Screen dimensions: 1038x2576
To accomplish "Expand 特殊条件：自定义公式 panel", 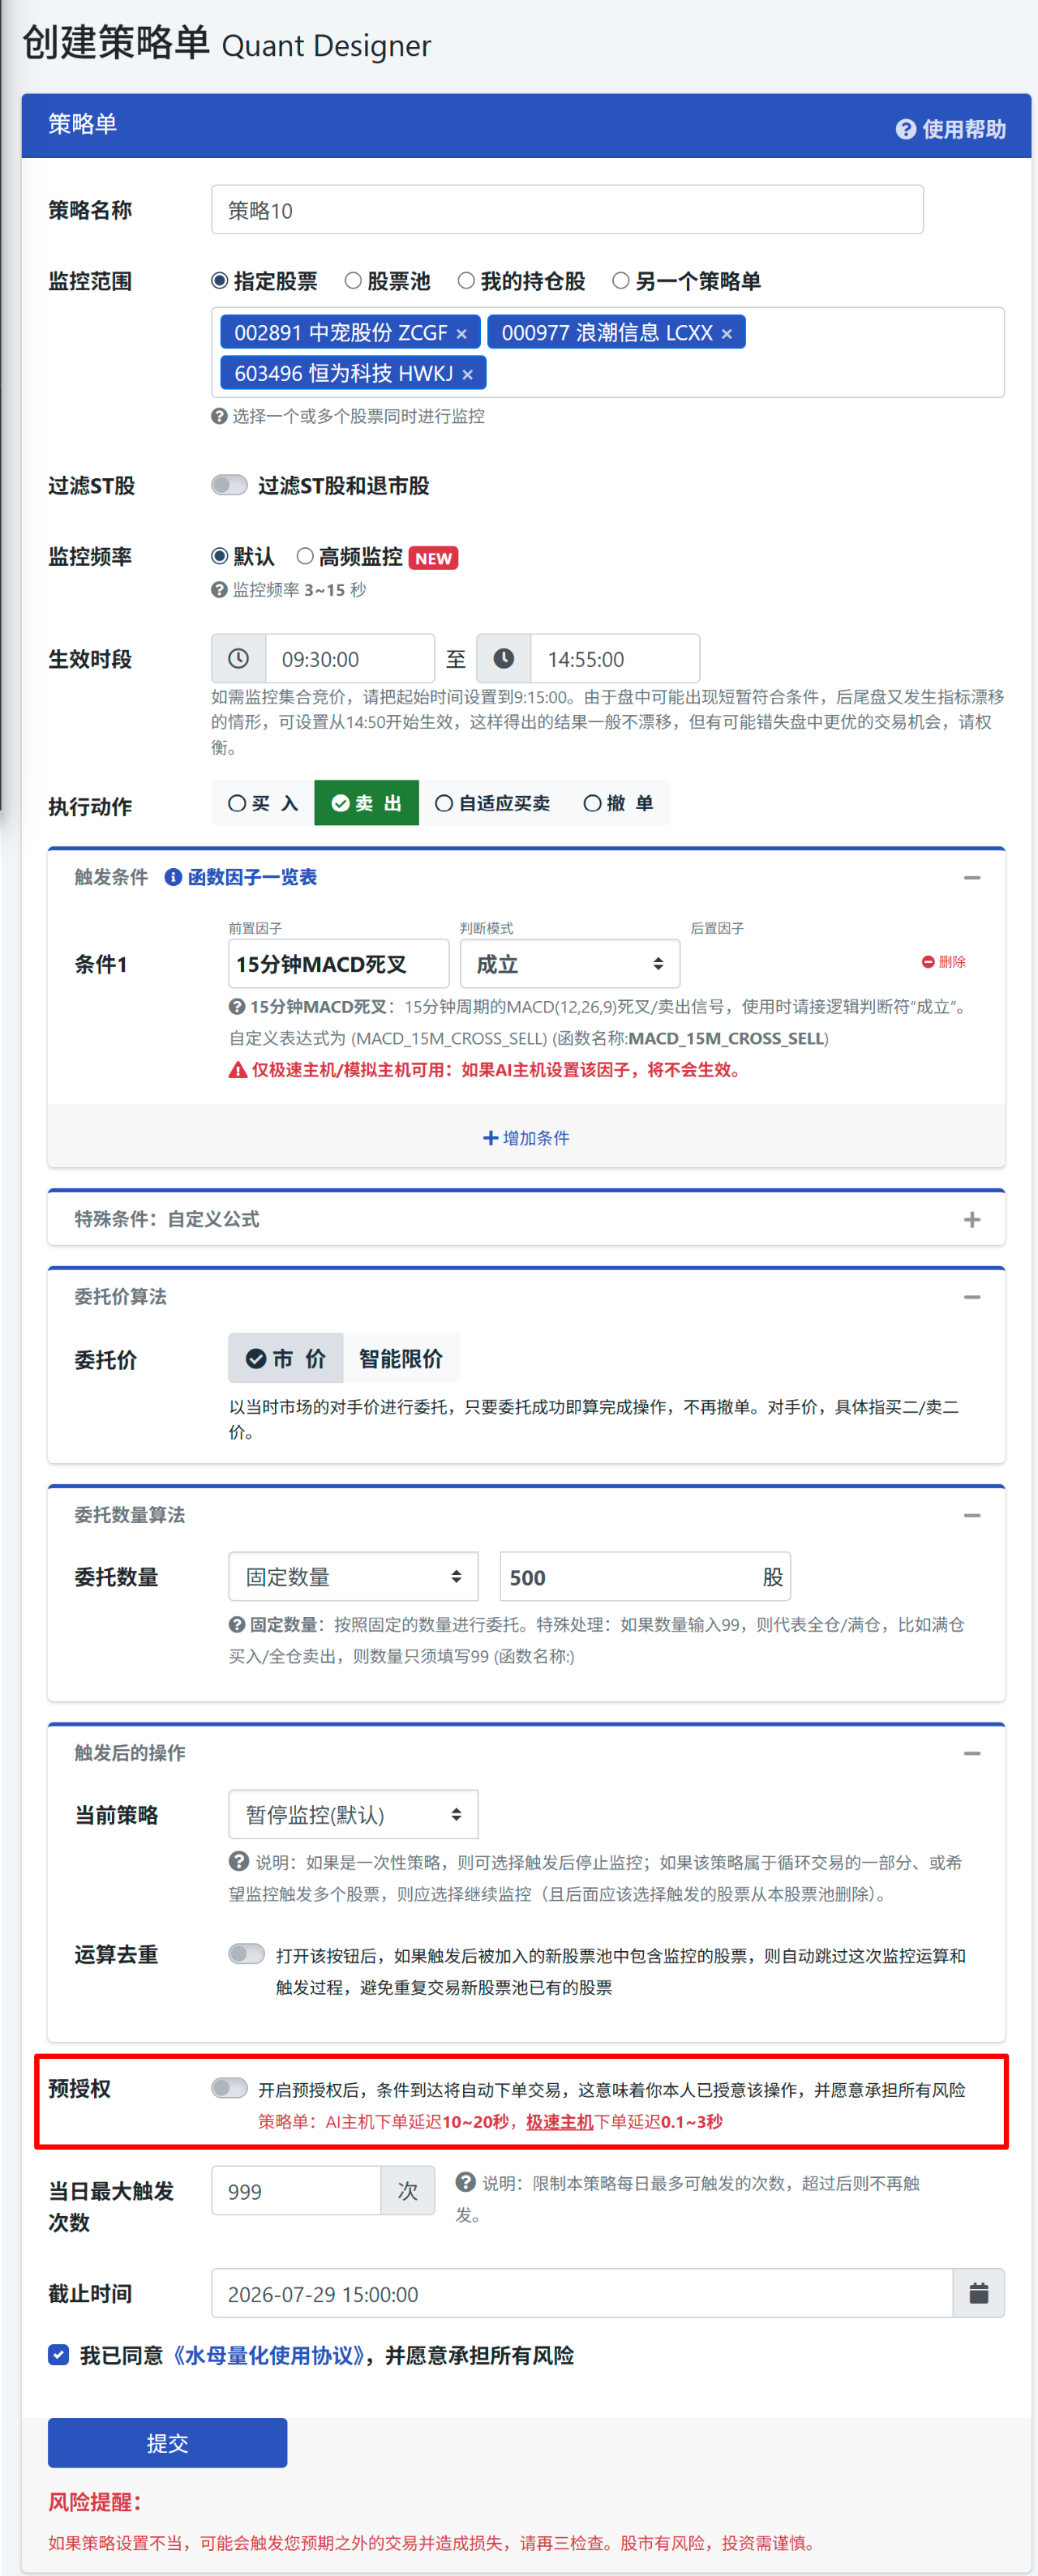I will pos(972,1219).
